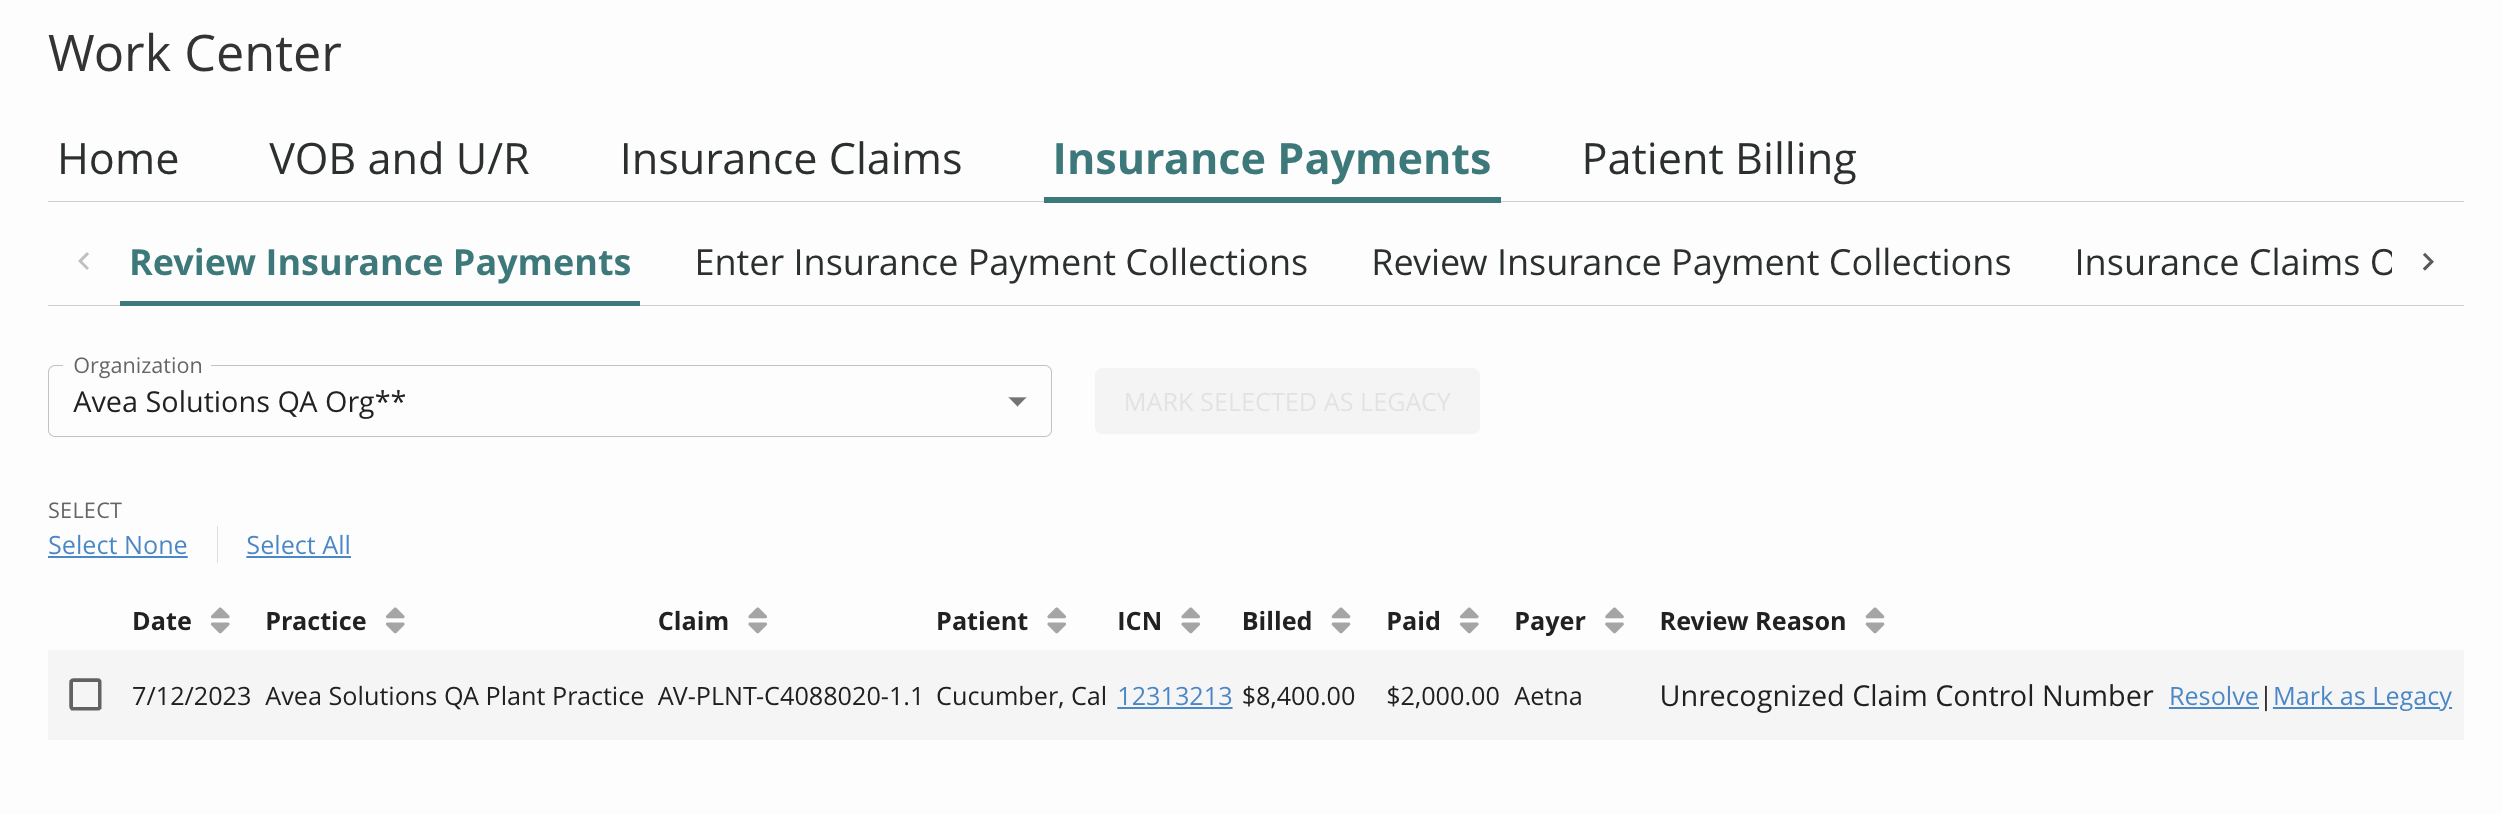The image size is (2502, 814).
Task: Sort table by Paid column arrows
Action: (1469, 621)
